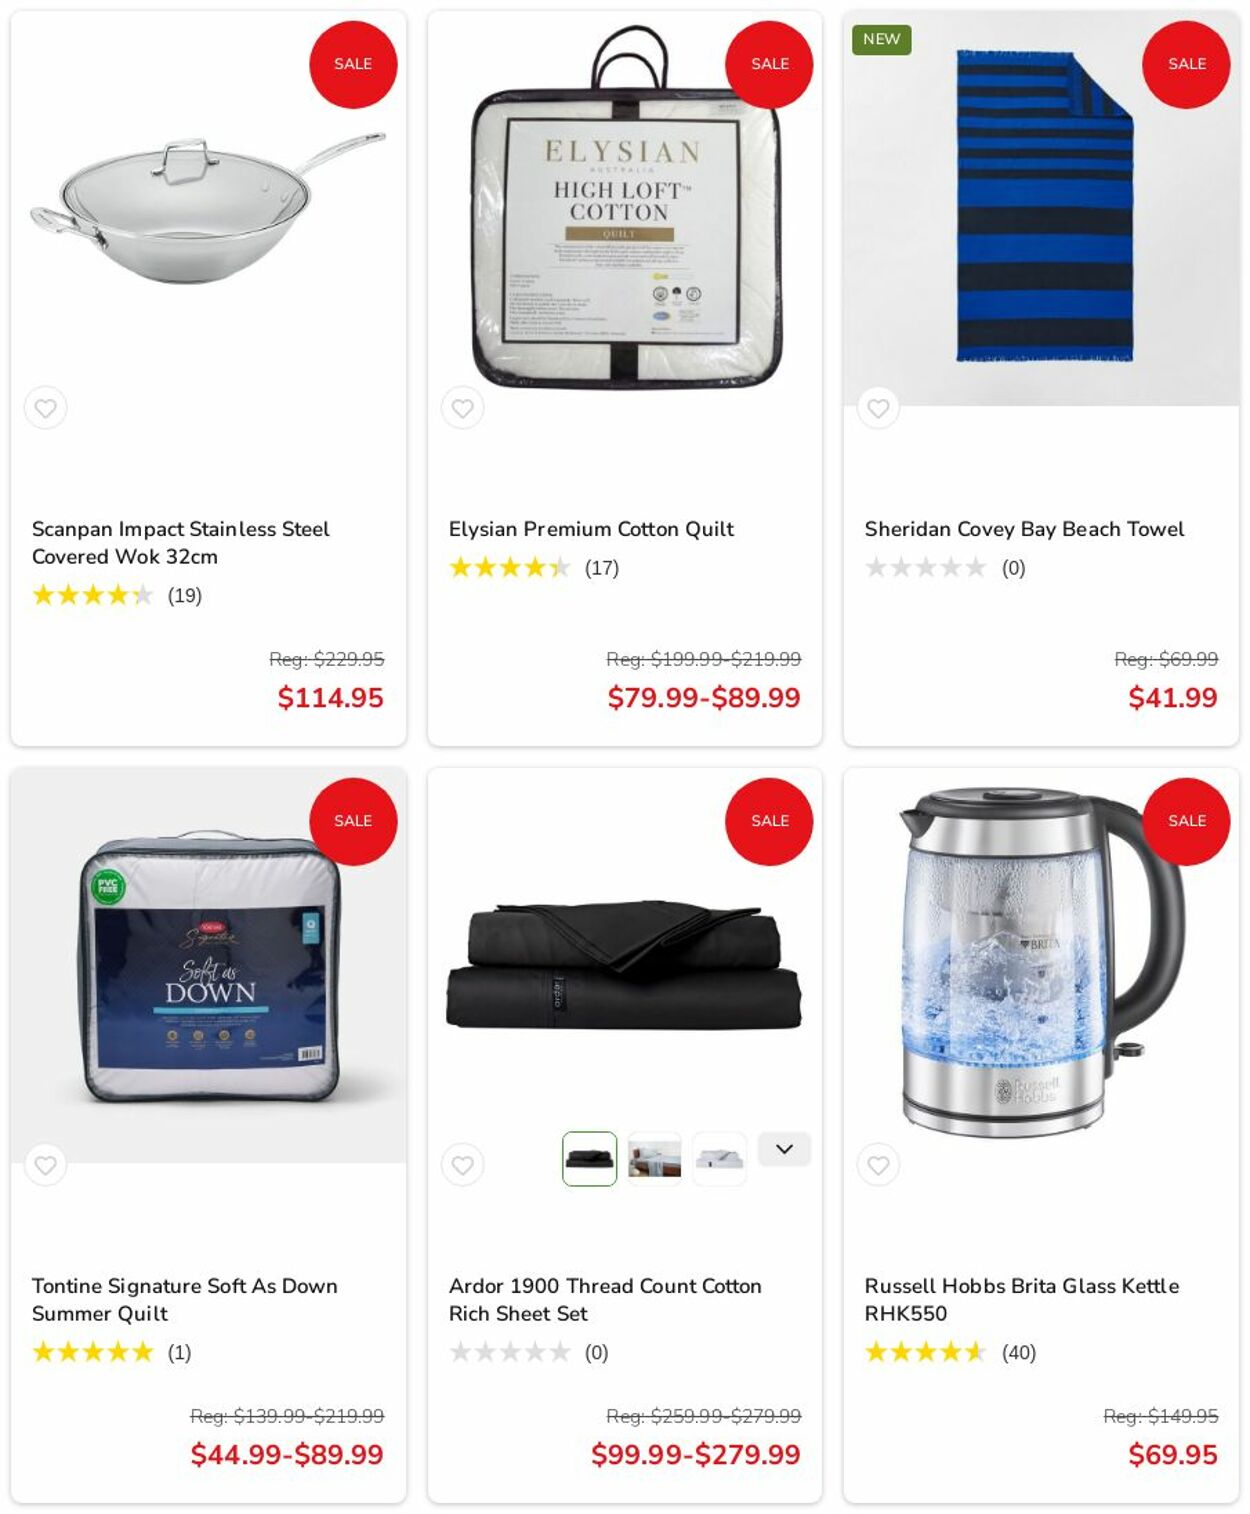Open Elysian Premium Cotton Quilt product page
1250x1514 pixels.
coord(591,529)
